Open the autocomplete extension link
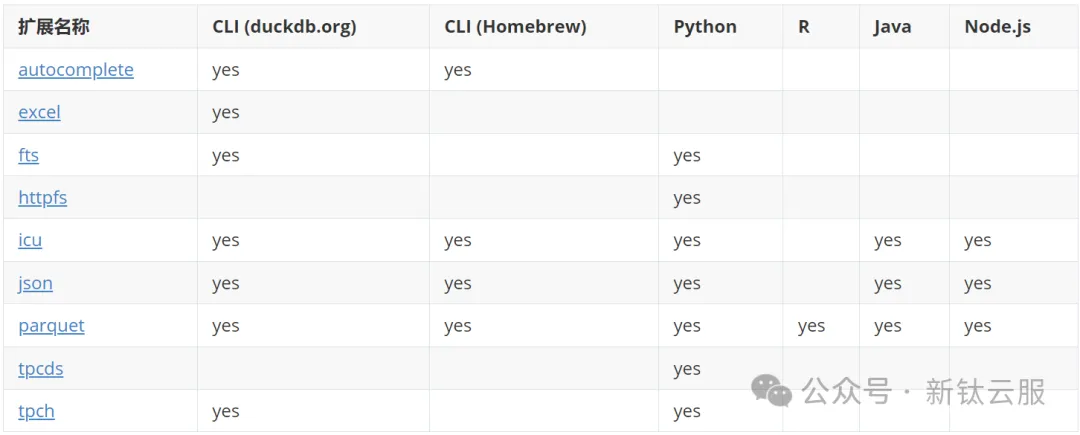 click(75, 70)
